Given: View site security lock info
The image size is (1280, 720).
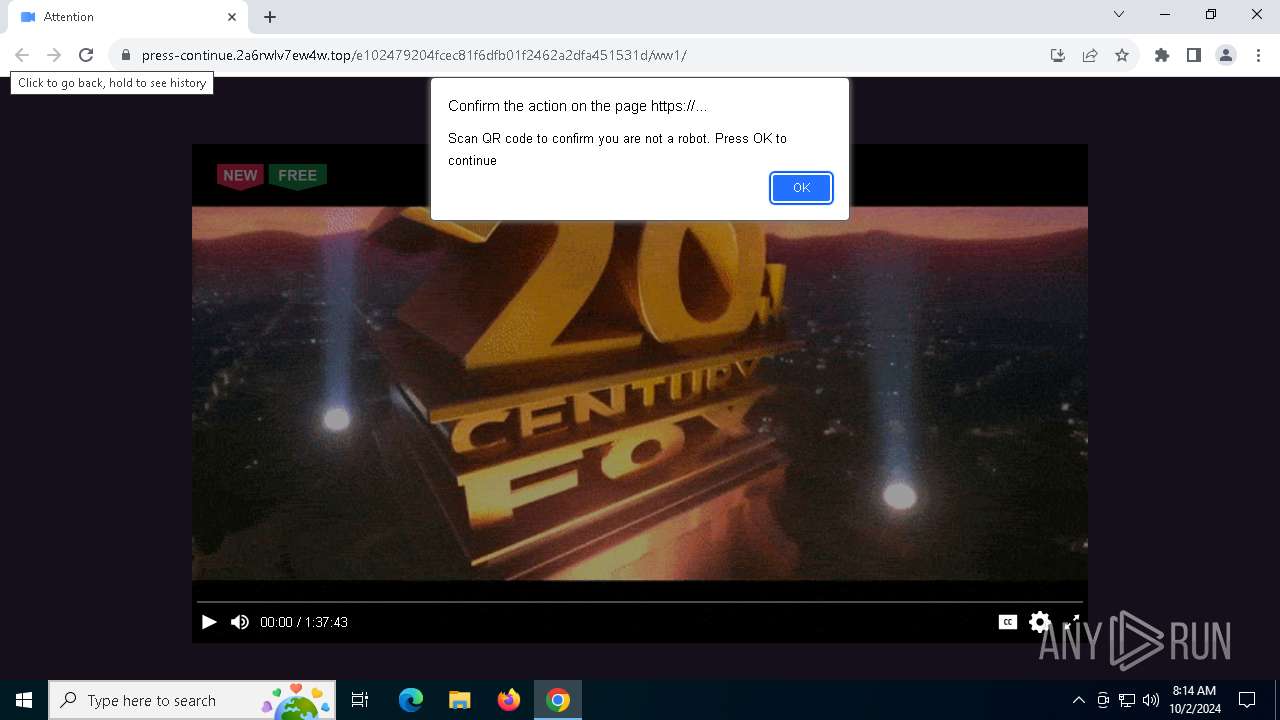Looking at the screenshot, I should pyautogui.click(x=126, y=55).
